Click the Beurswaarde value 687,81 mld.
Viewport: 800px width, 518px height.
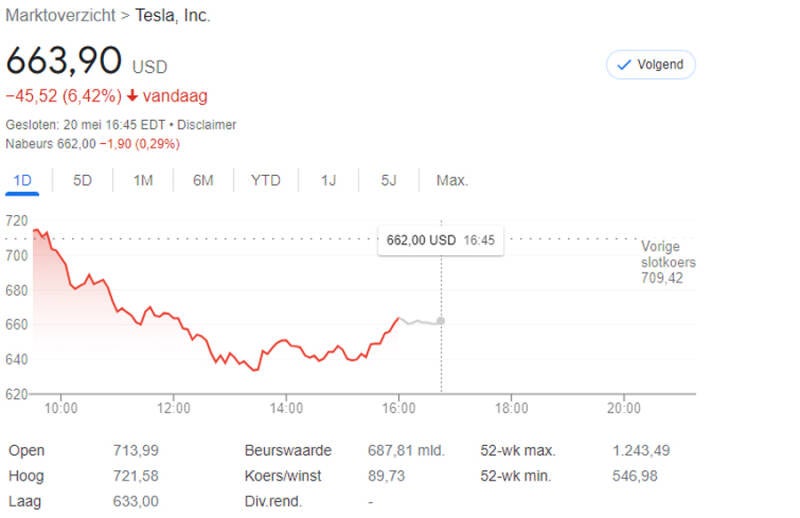[406, 451]
